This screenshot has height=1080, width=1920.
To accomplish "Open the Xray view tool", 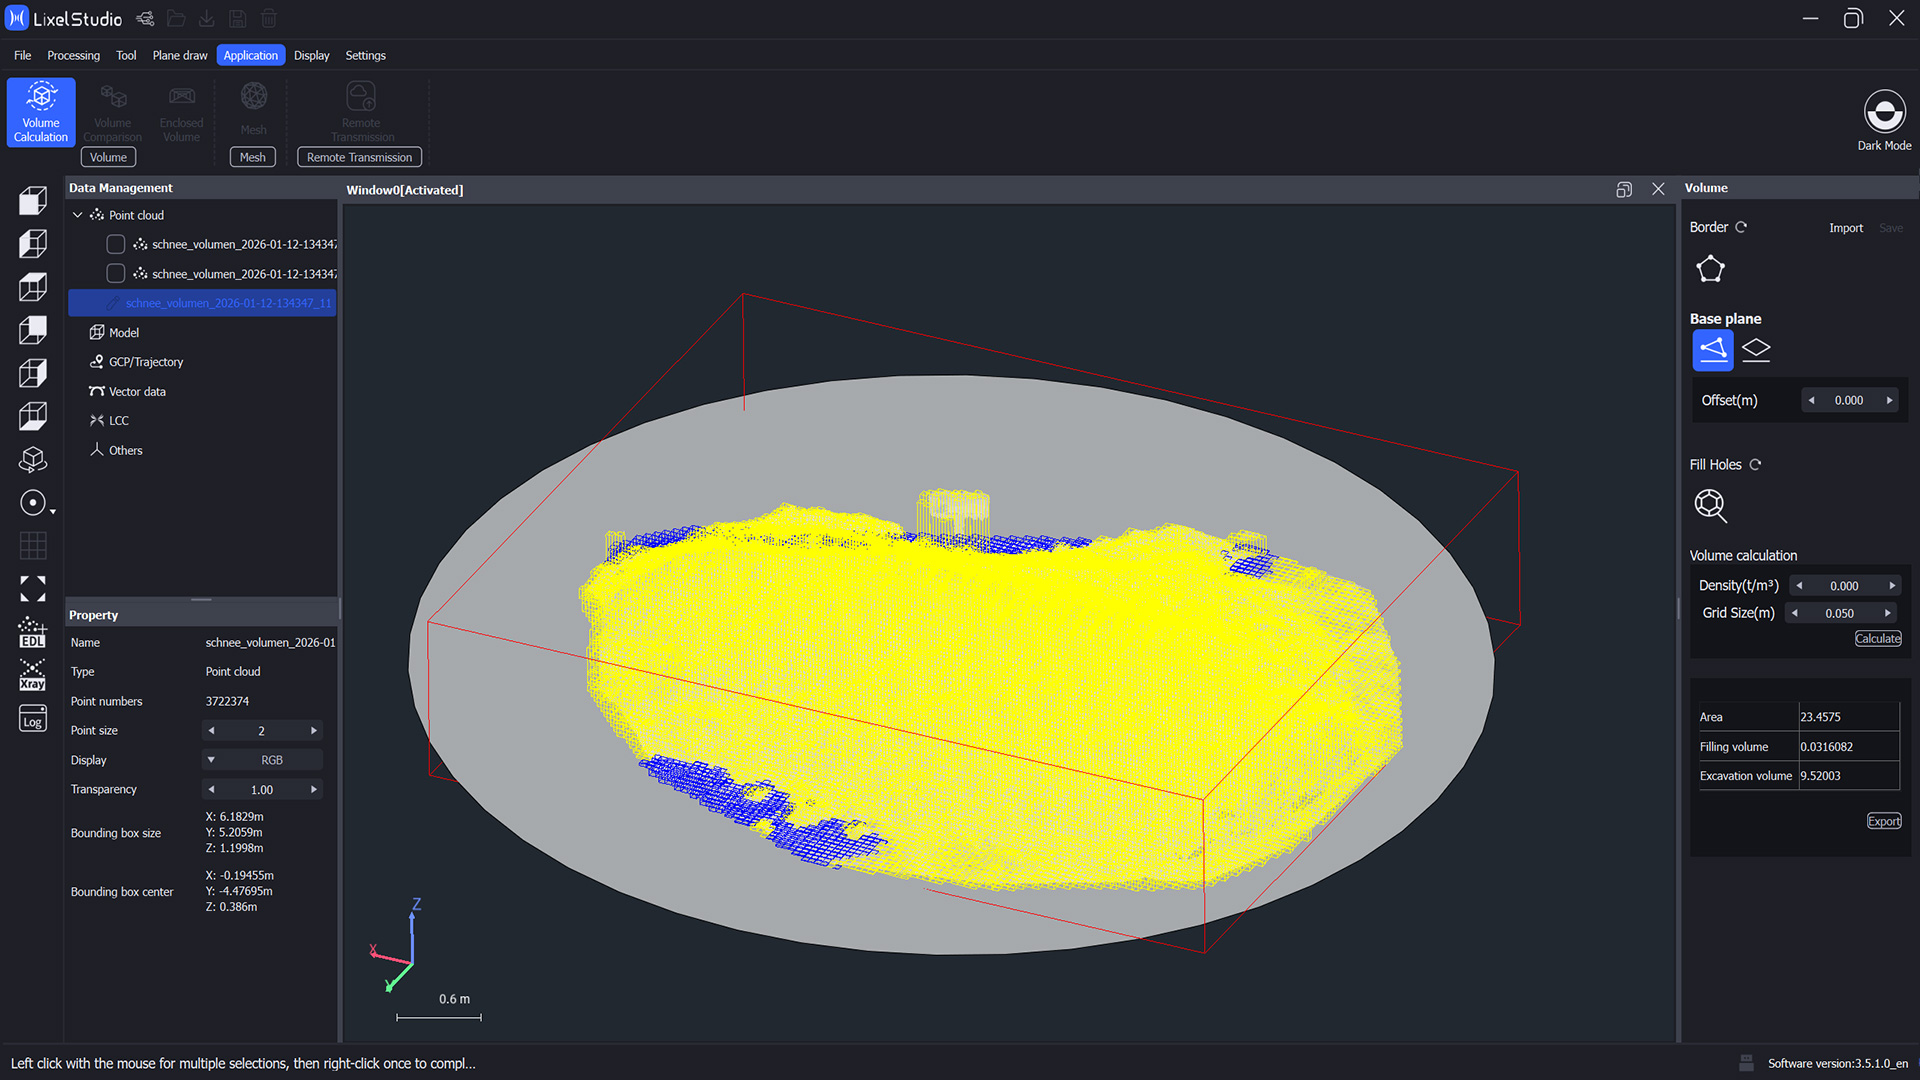I will pyautogui.click(x=32, y=675).
